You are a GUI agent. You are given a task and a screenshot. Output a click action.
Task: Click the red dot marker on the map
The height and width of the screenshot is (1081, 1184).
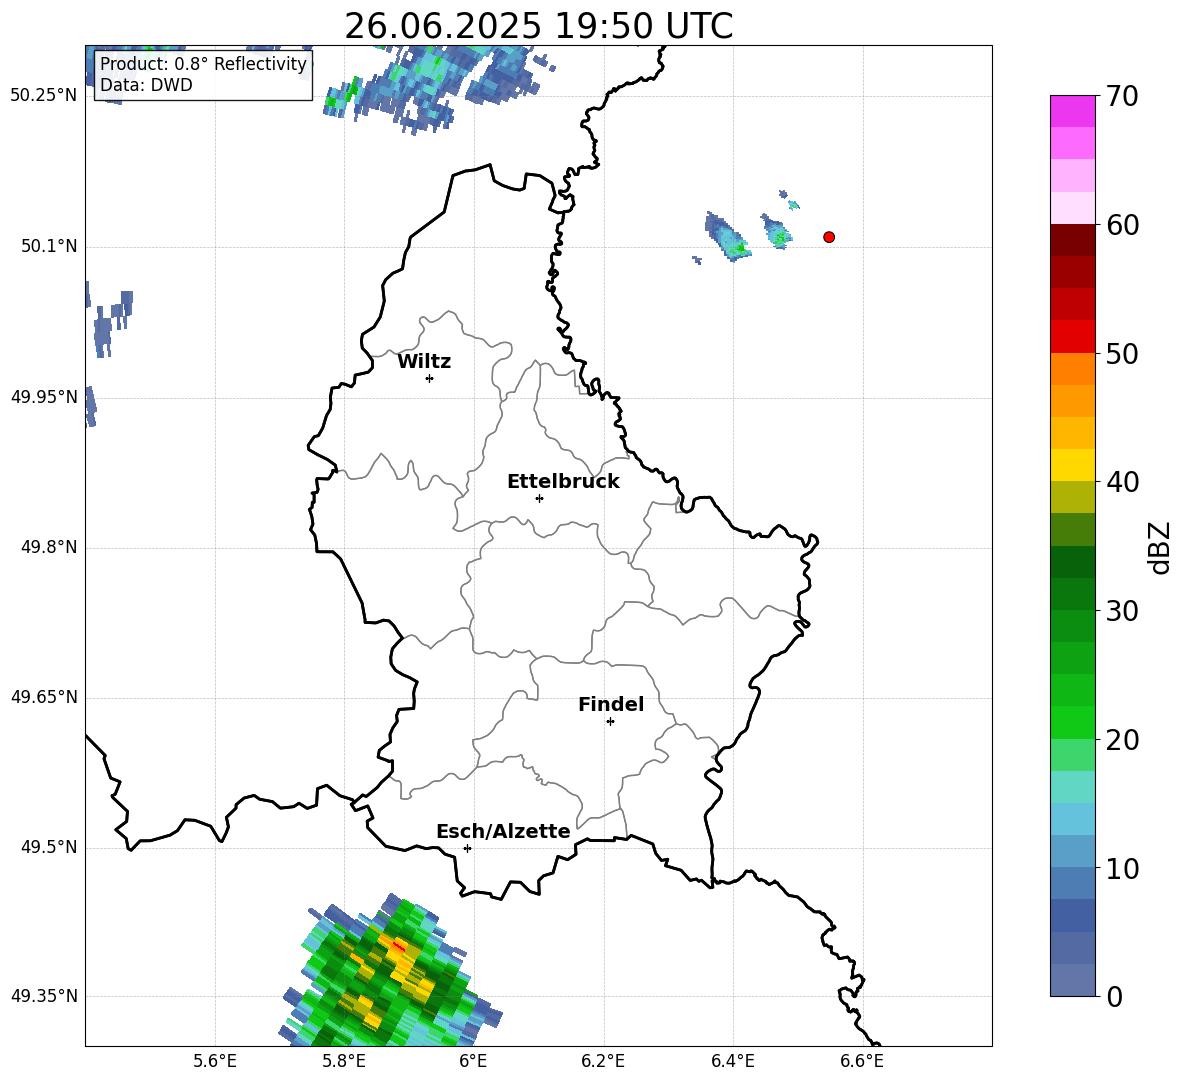click(829, 237)
